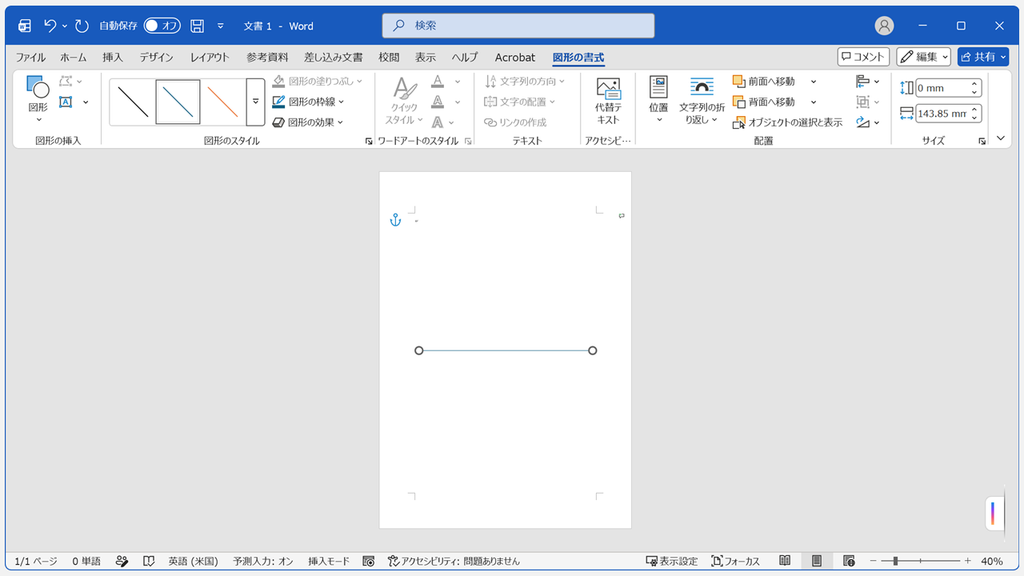This screenshot has width=1024, height=576.
Task: Click the Draw Text Box icon
Action: [65, 102]
